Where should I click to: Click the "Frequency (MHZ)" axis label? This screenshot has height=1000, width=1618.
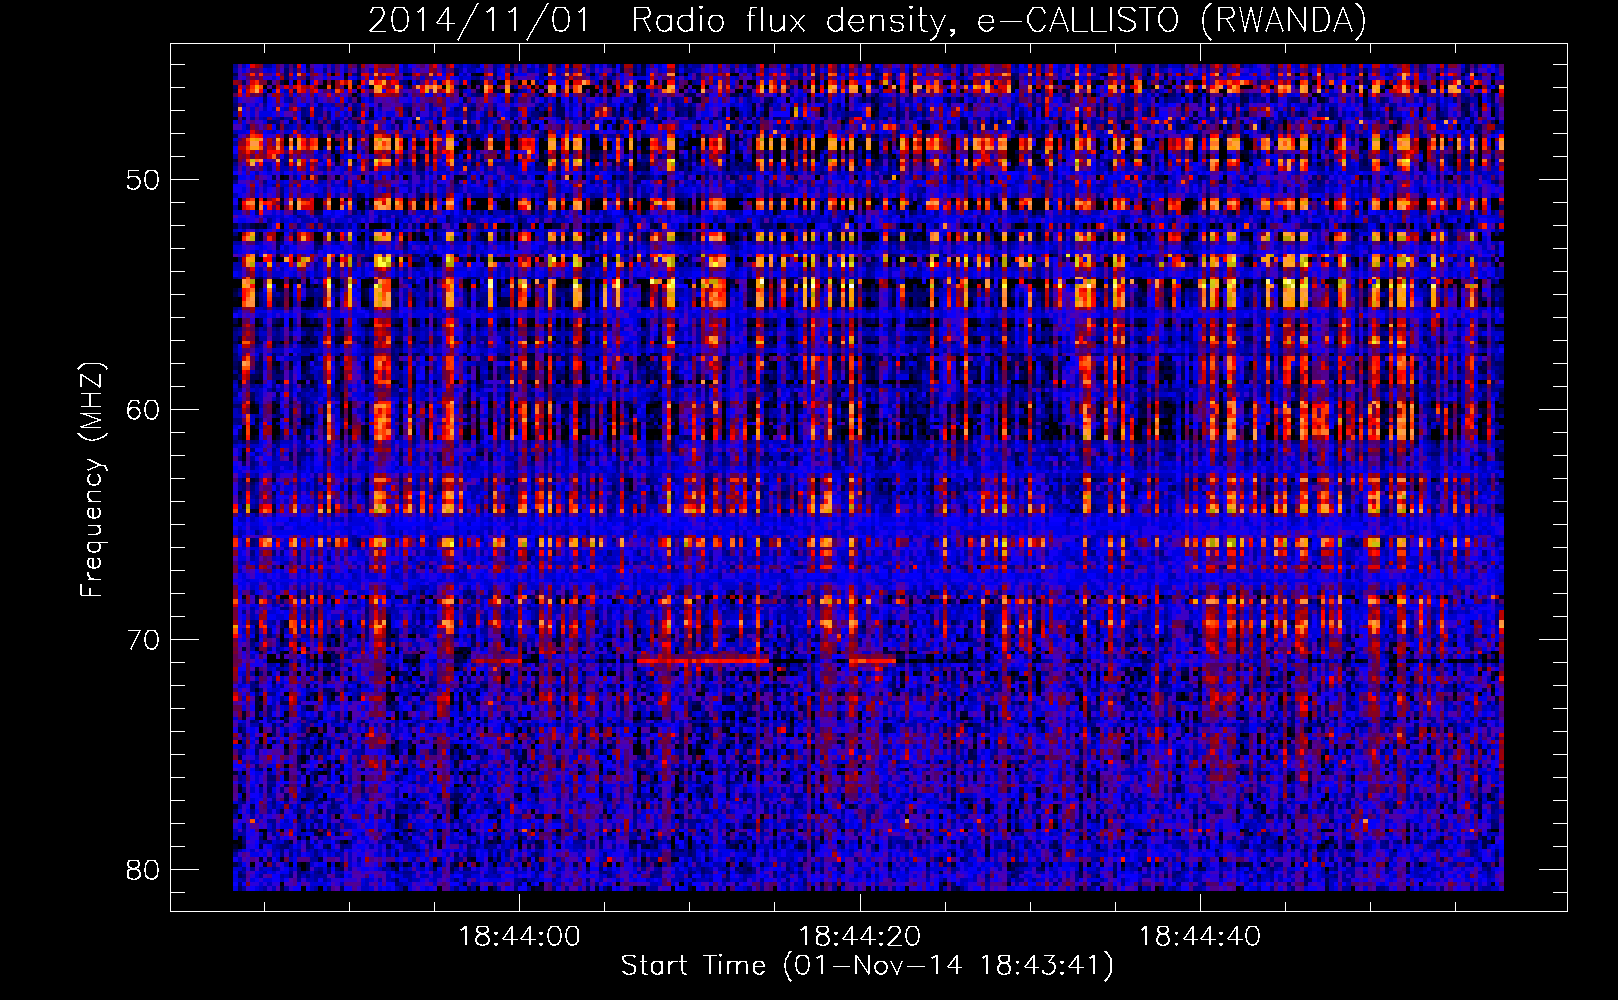(92, 479)
